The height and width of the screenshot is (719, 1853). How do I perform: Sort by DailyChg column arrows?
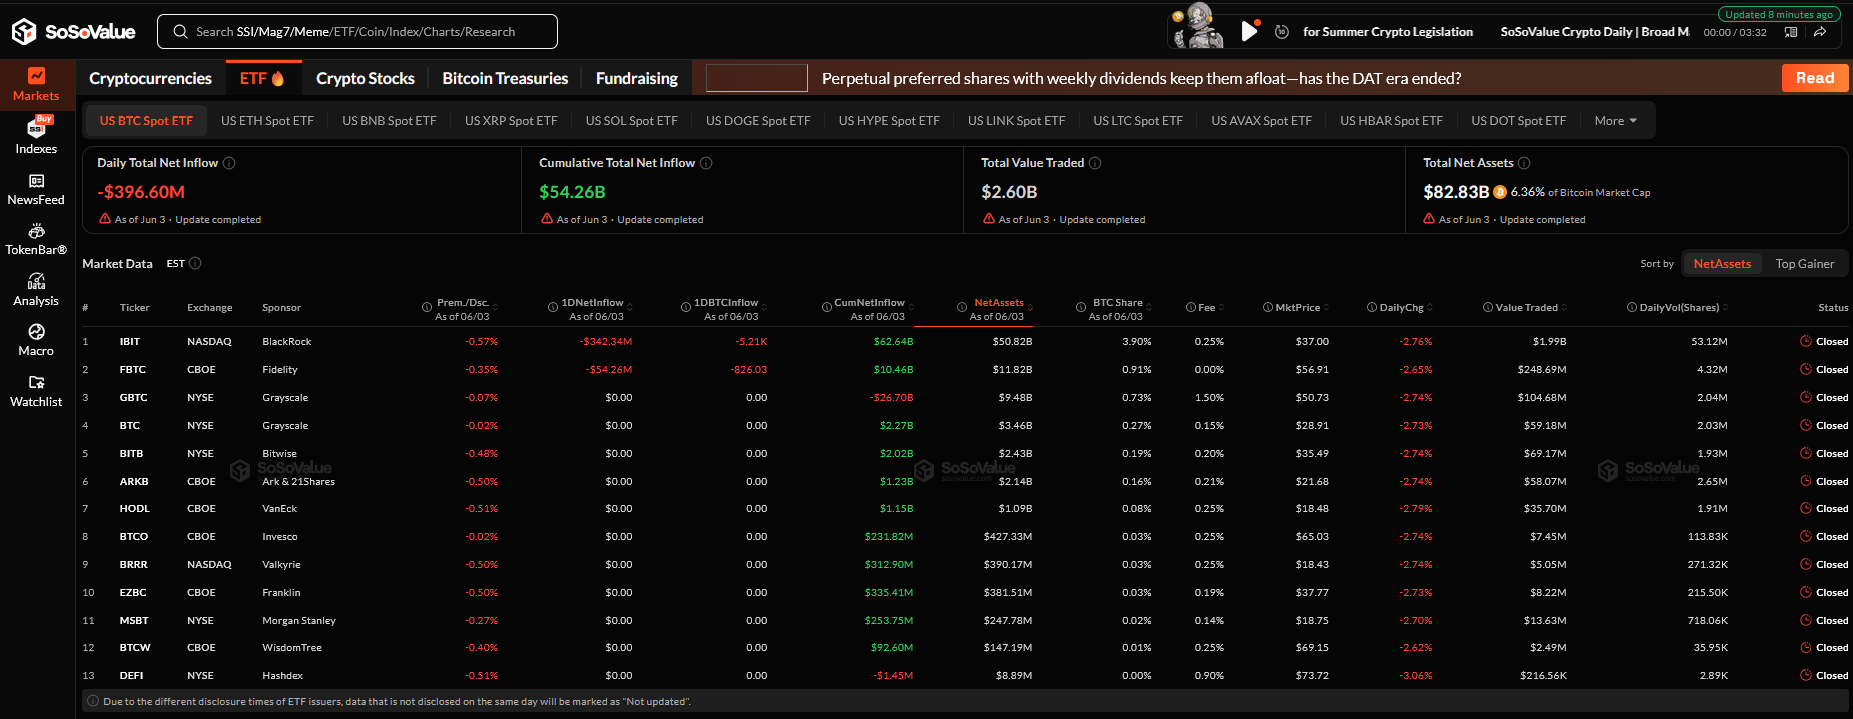coord(1430,307)
